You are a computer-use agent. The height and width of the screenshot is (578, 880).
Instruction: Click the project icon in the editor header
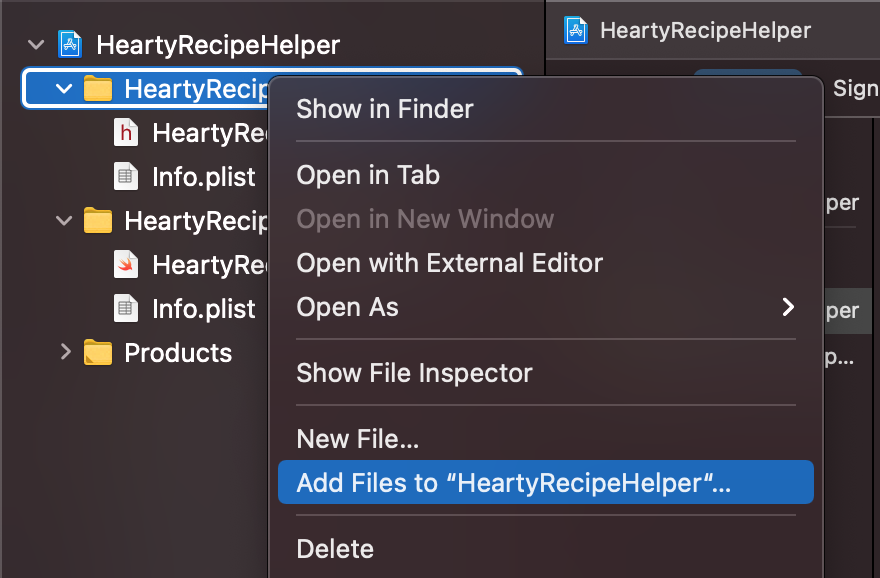coord(576,30)
